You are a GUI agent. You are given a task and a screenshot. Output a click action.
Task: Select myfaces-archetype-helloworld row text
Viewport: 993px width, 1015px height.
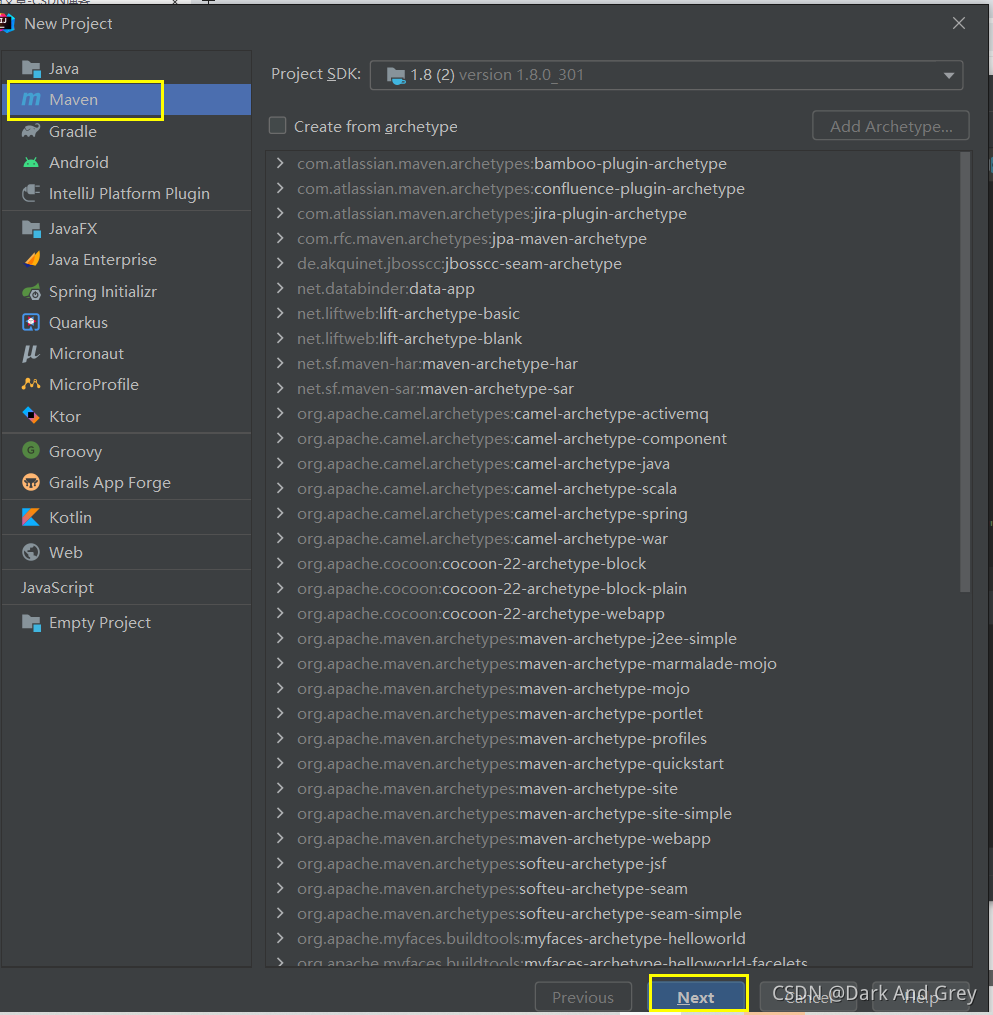click(x=521, y=939)
